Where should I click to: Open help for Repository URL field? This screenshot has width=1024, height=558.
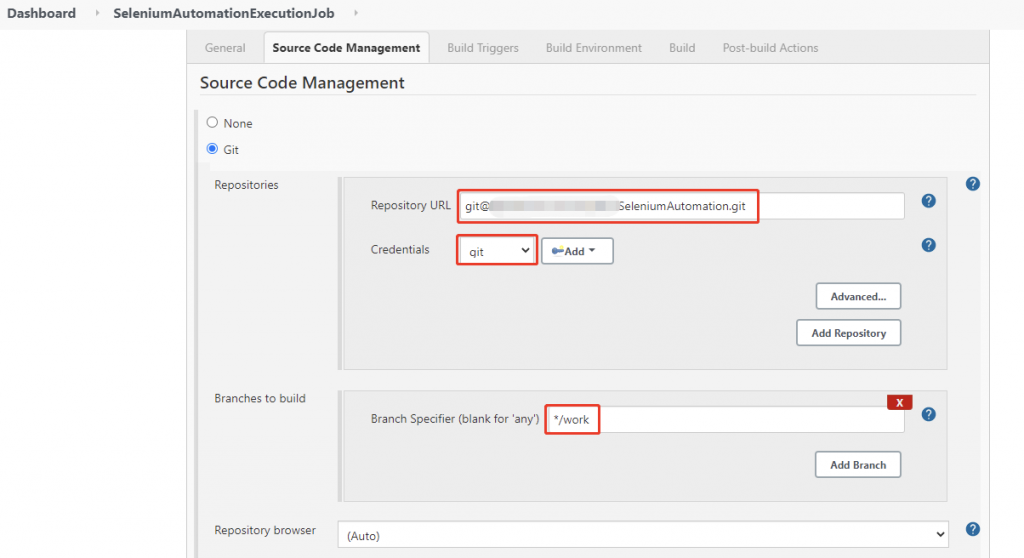click(x=928, y=201)
